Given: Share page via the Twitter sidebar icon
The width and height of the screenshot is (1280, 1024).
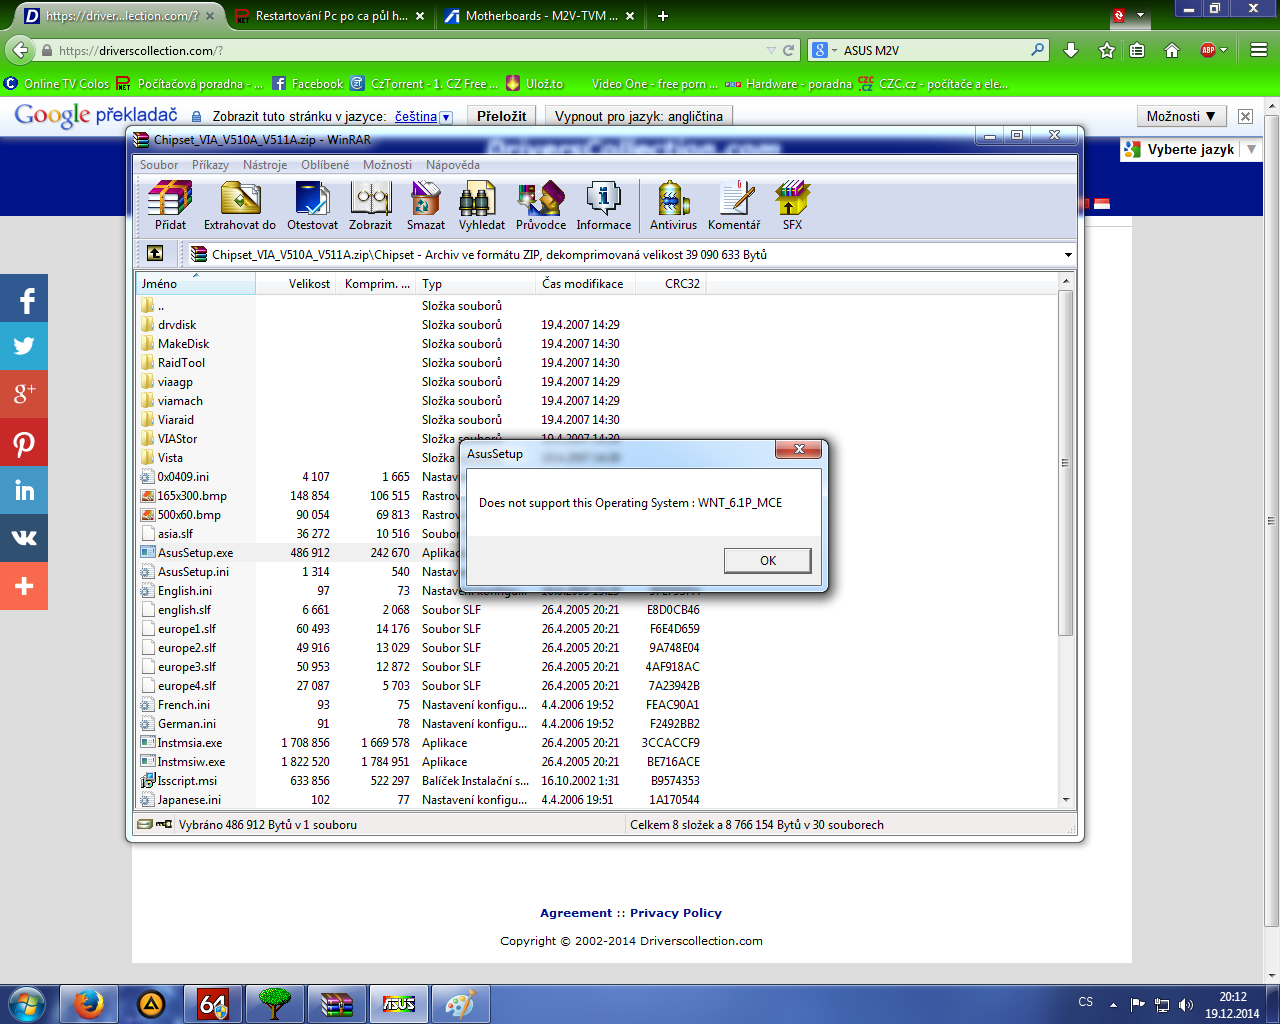Looking at the screenshot, I should coord(24,347).
